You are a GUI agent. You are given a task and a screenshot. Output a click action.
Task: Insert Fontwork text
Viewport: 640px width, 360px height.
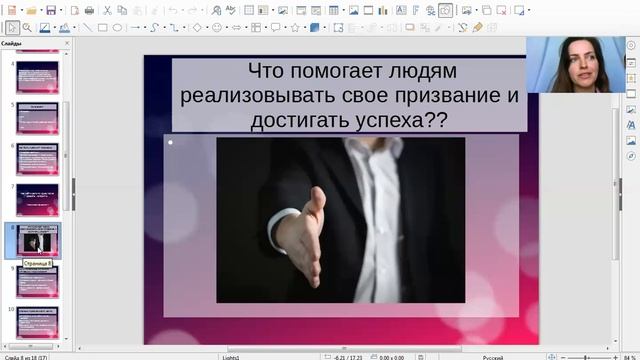416,11
